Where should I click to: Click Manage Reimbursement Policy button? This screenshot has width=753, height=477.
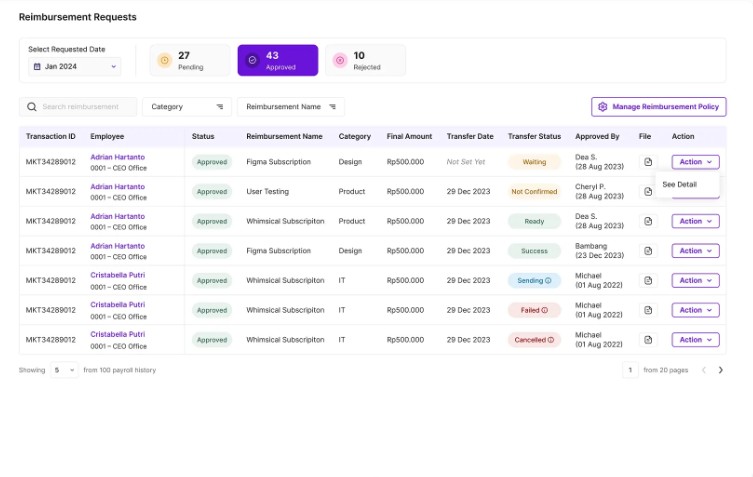tap(659, 107)
